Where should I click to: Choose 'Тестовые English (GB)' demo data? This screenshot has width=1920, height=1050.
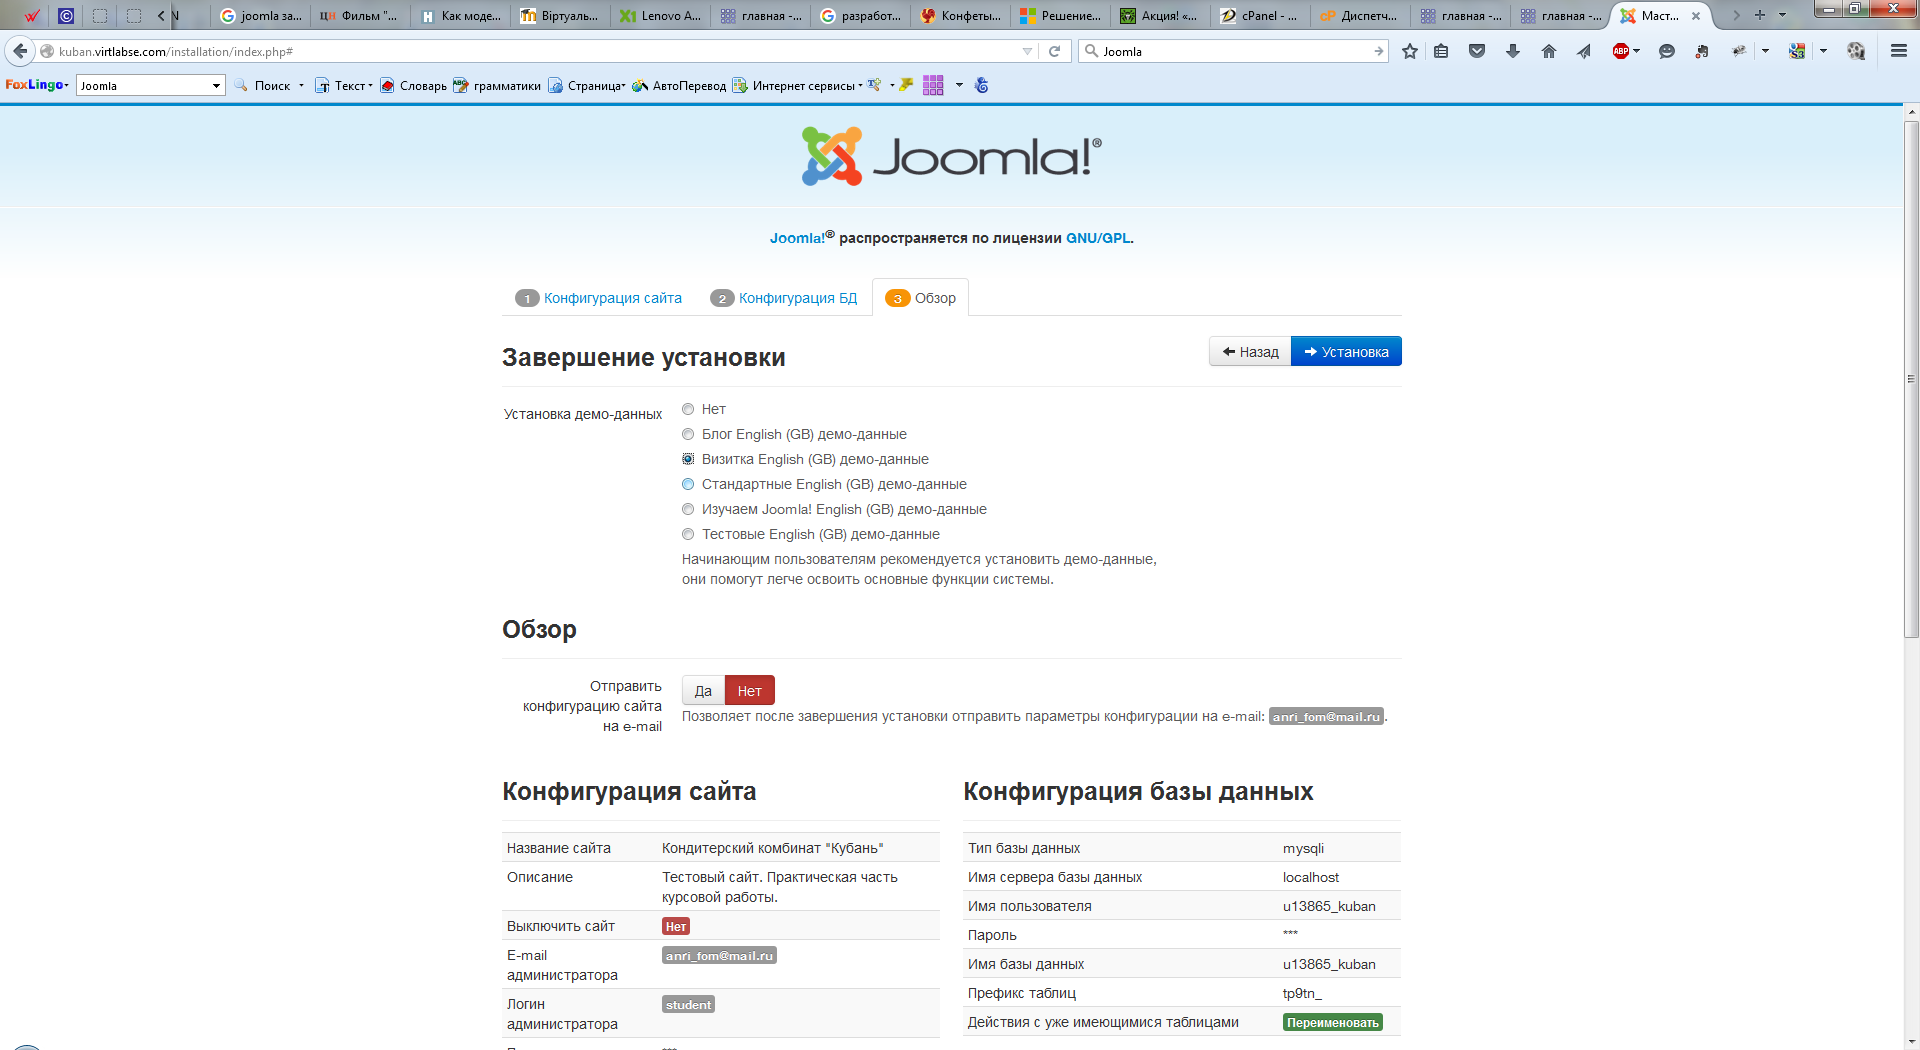[x=688, y=534]
